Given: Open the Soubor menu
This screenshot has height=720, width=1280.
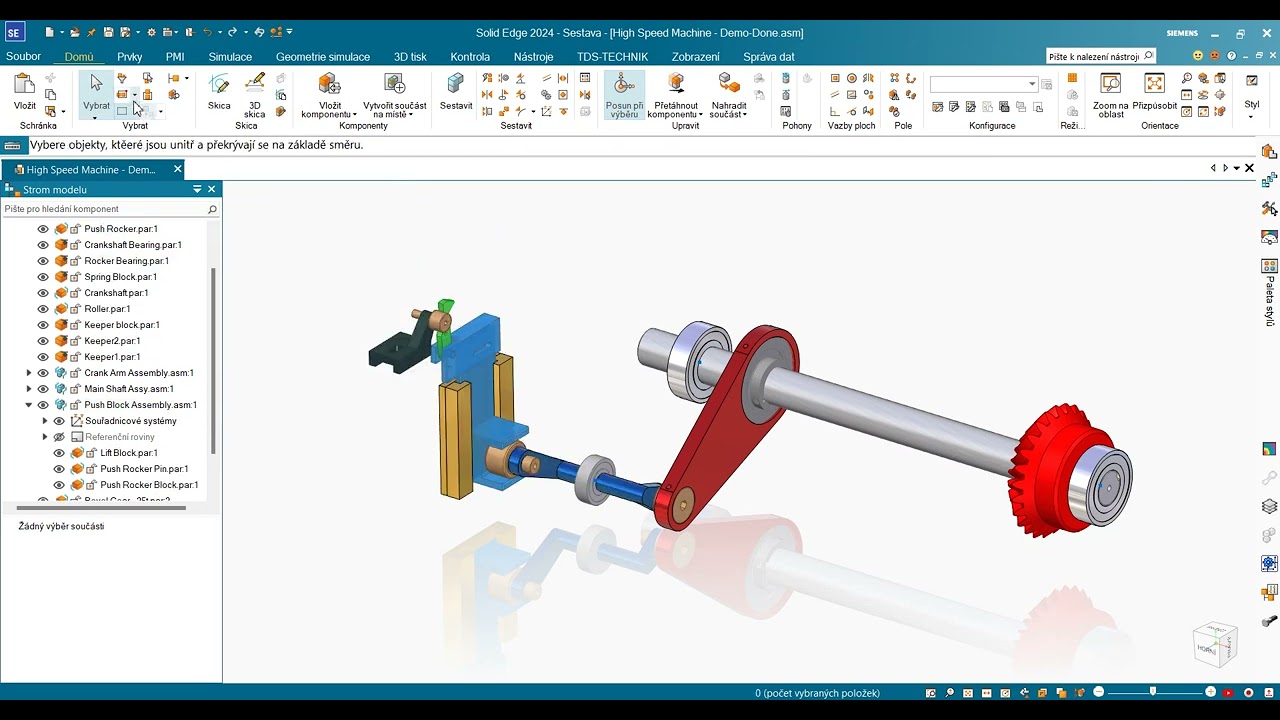Looking at the screenshot, I should point(23,57).
